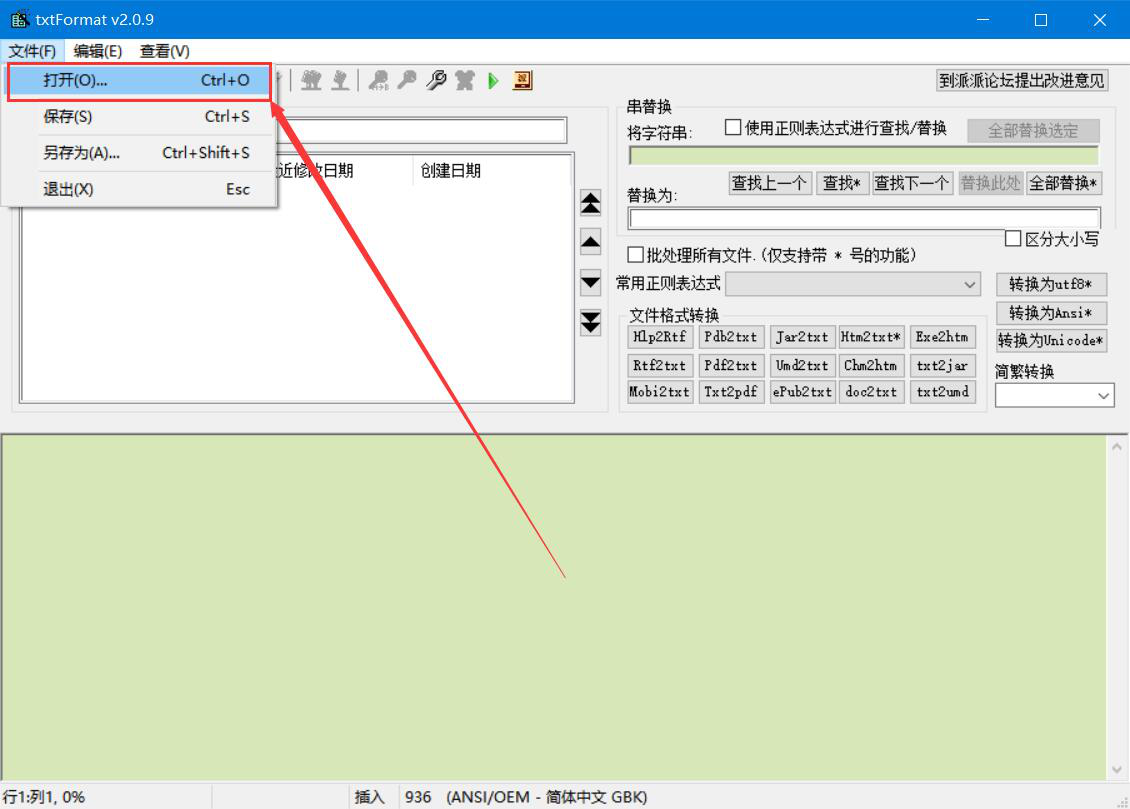Screen dimensions: 1130x809
Task: Click the 查找* button
Action: [x=842, y=183]
